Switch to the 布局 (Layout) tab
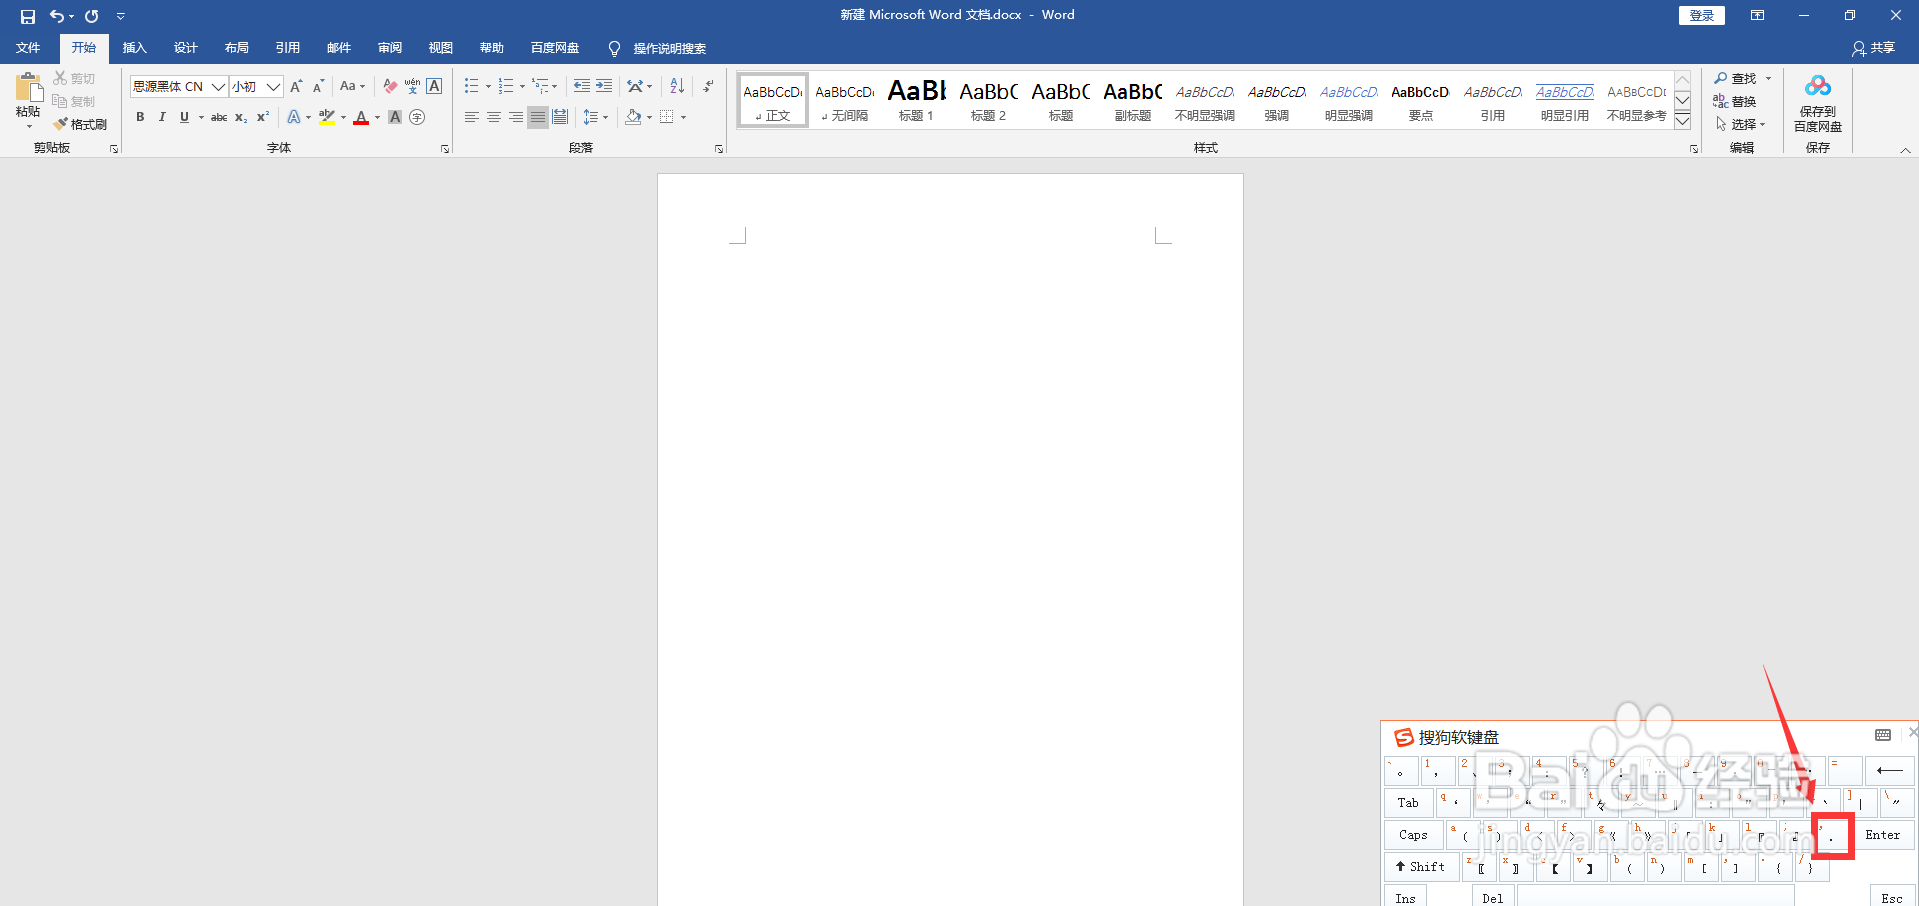 click(236, 48)
